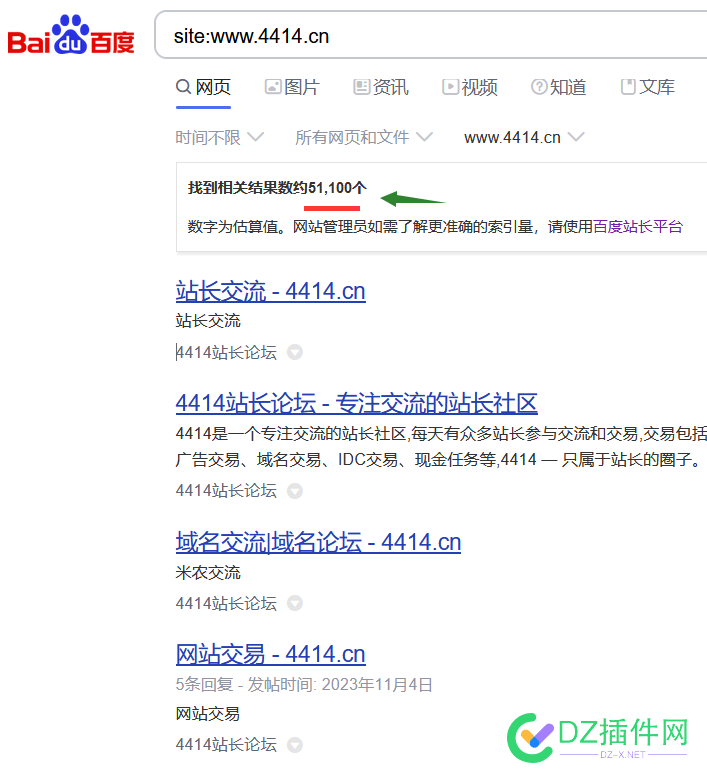Go to the 文库 tab
This screenshot has height=778, width=707.
(647, 87)
